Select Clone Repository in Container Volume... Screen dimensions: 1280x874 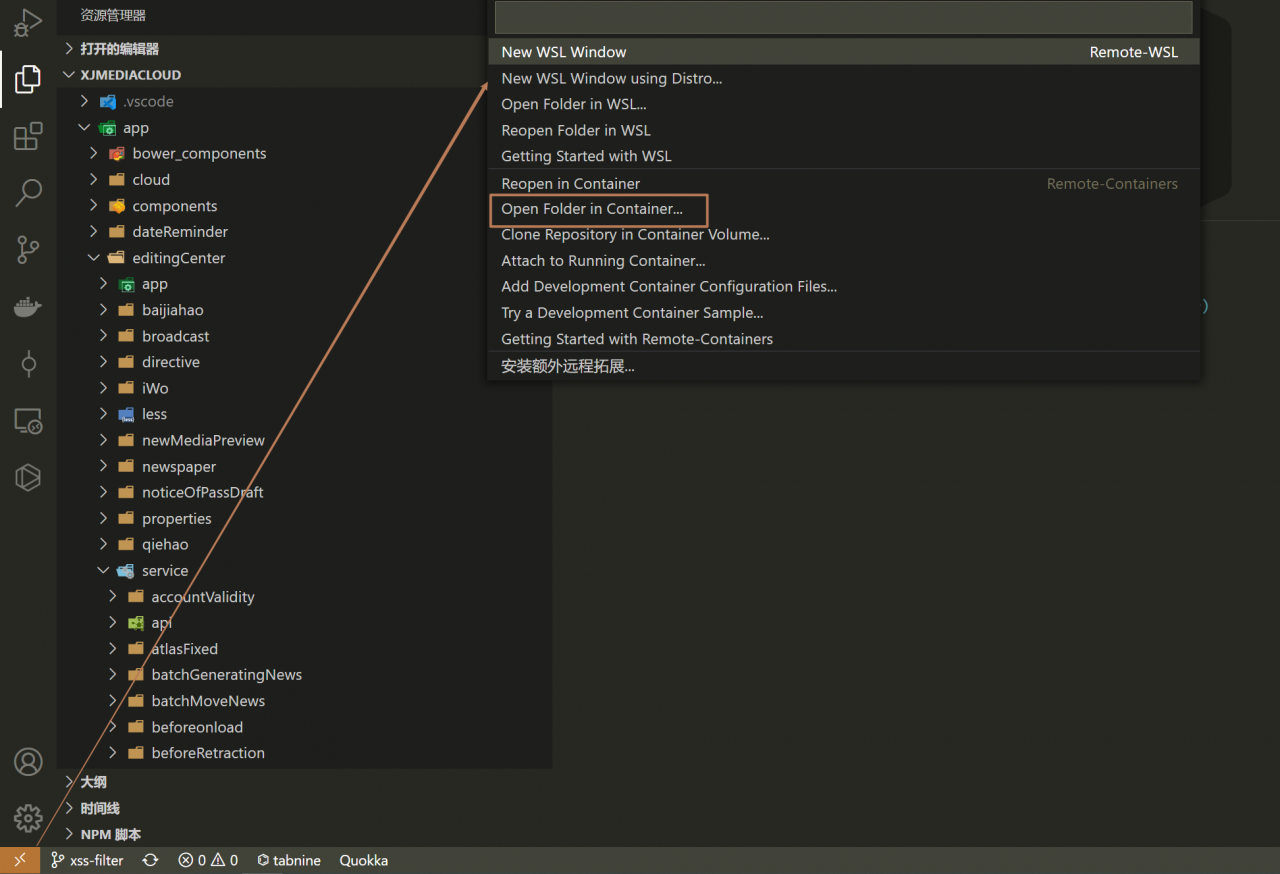coord(844,235)
